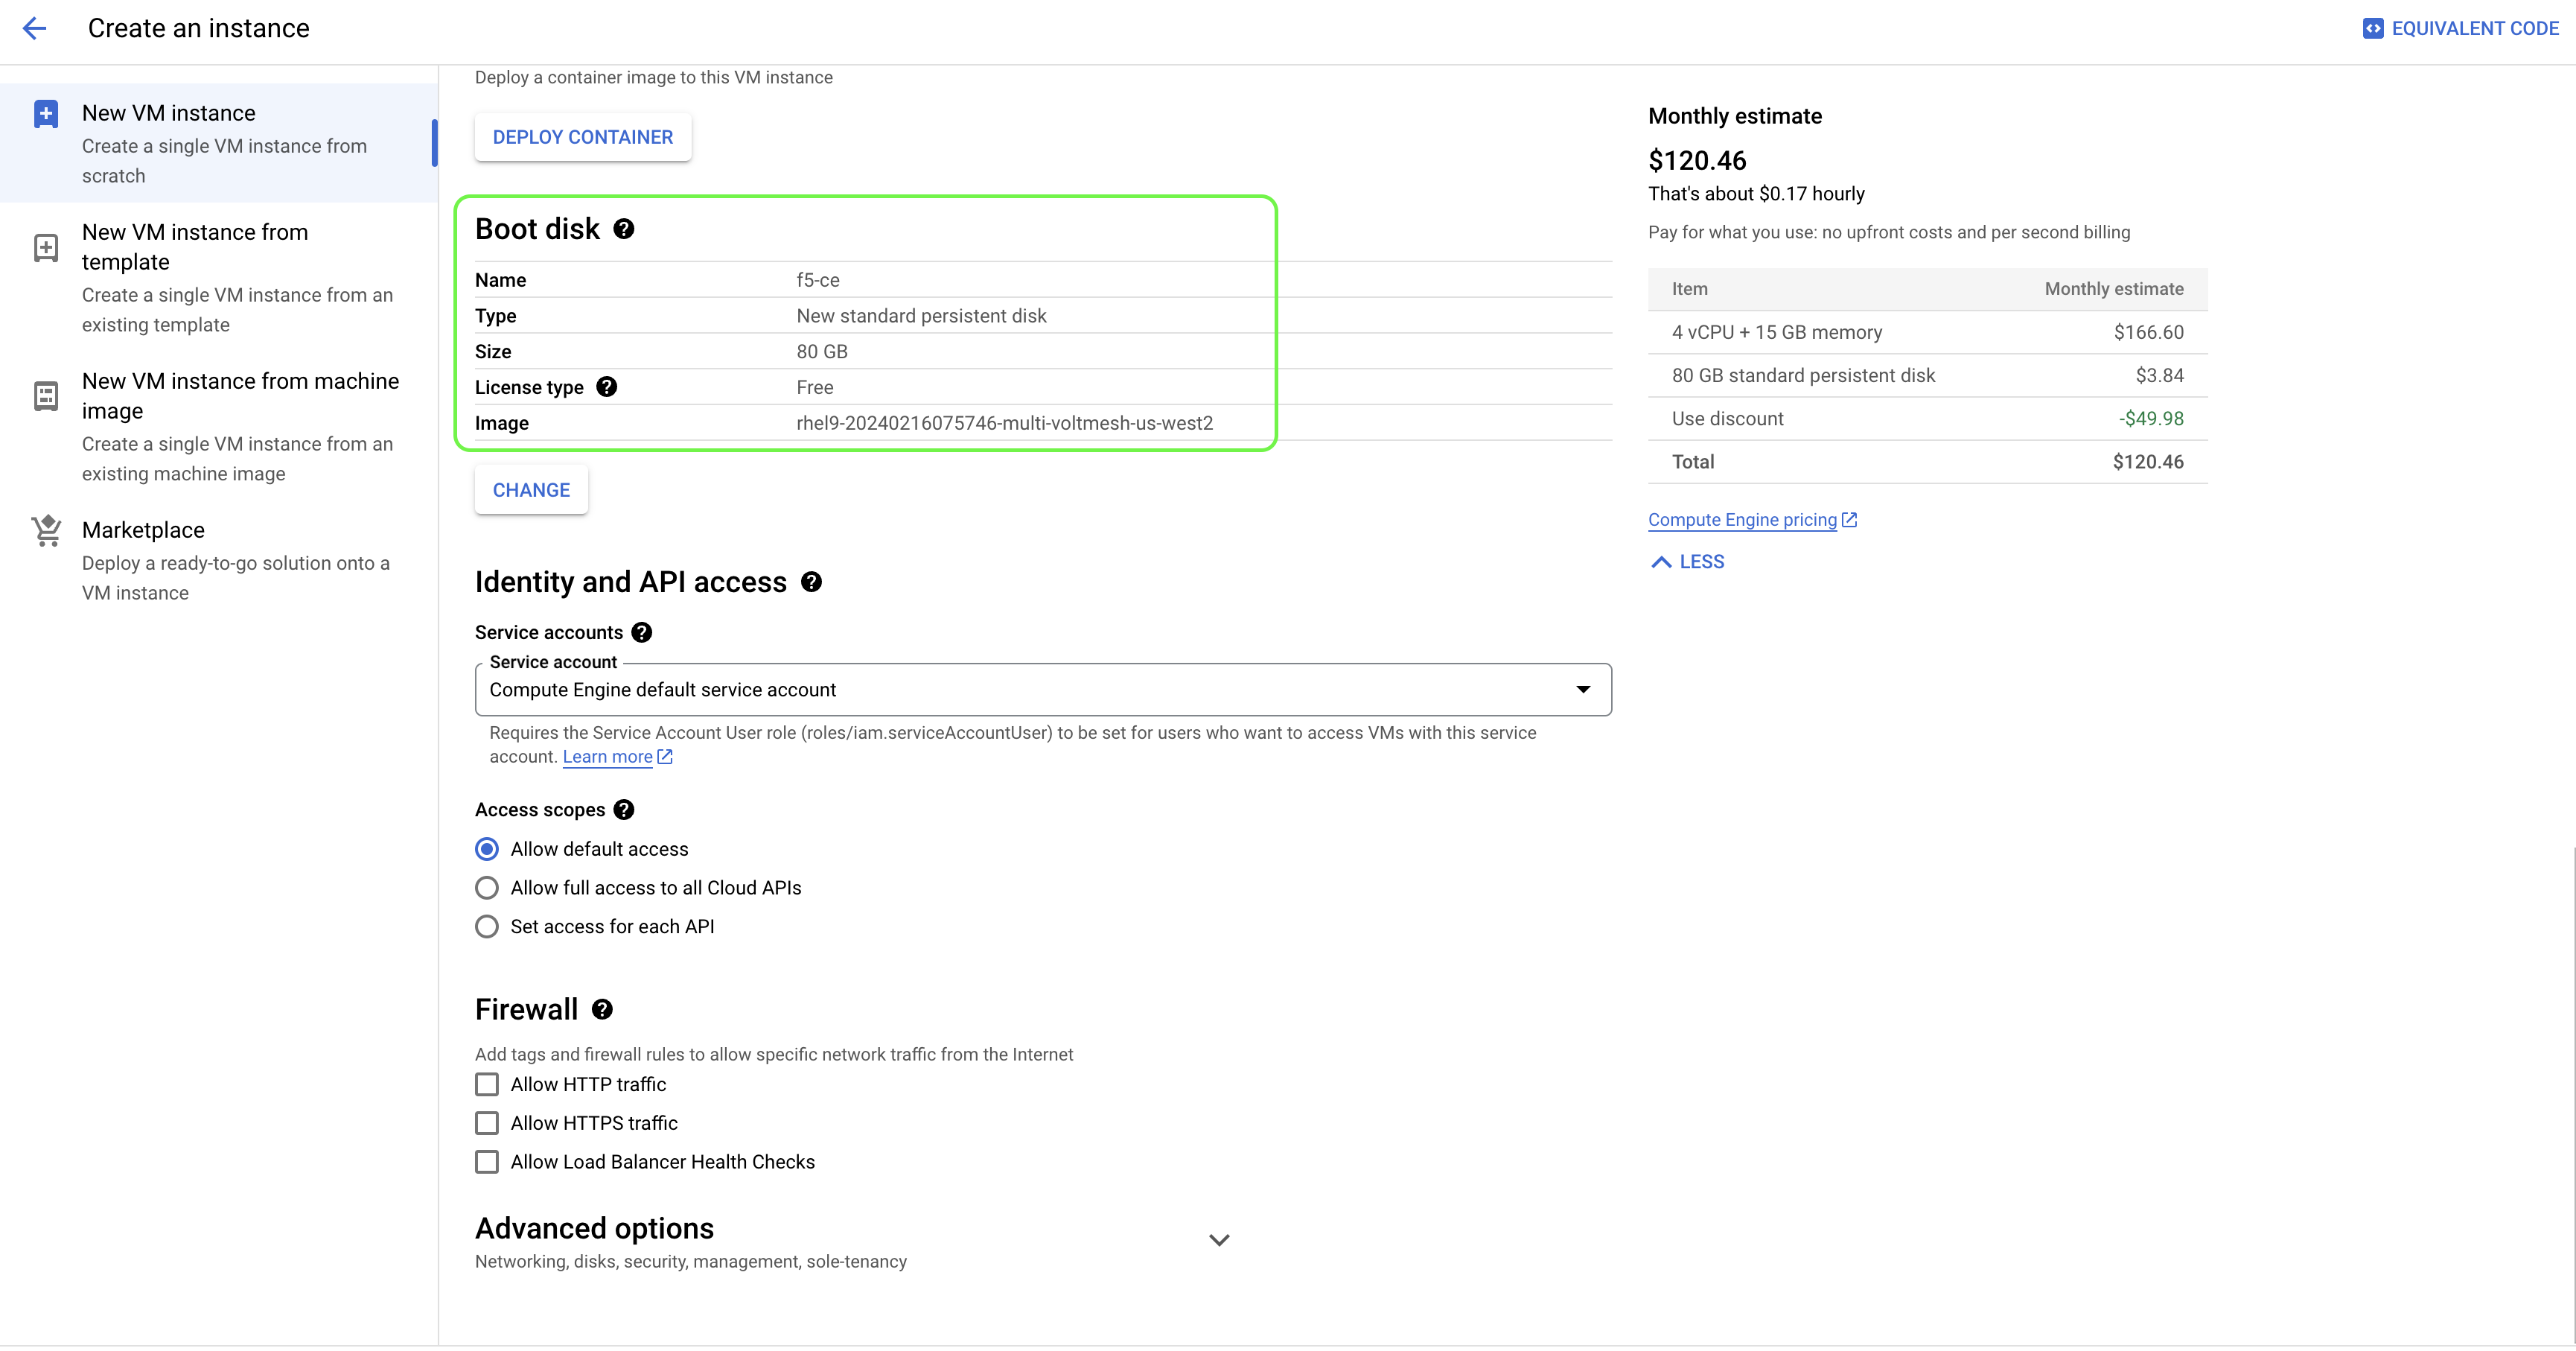
Task: Collapse the estimate with LESS
Action: pyautogui.click(x=1688, y=562)
